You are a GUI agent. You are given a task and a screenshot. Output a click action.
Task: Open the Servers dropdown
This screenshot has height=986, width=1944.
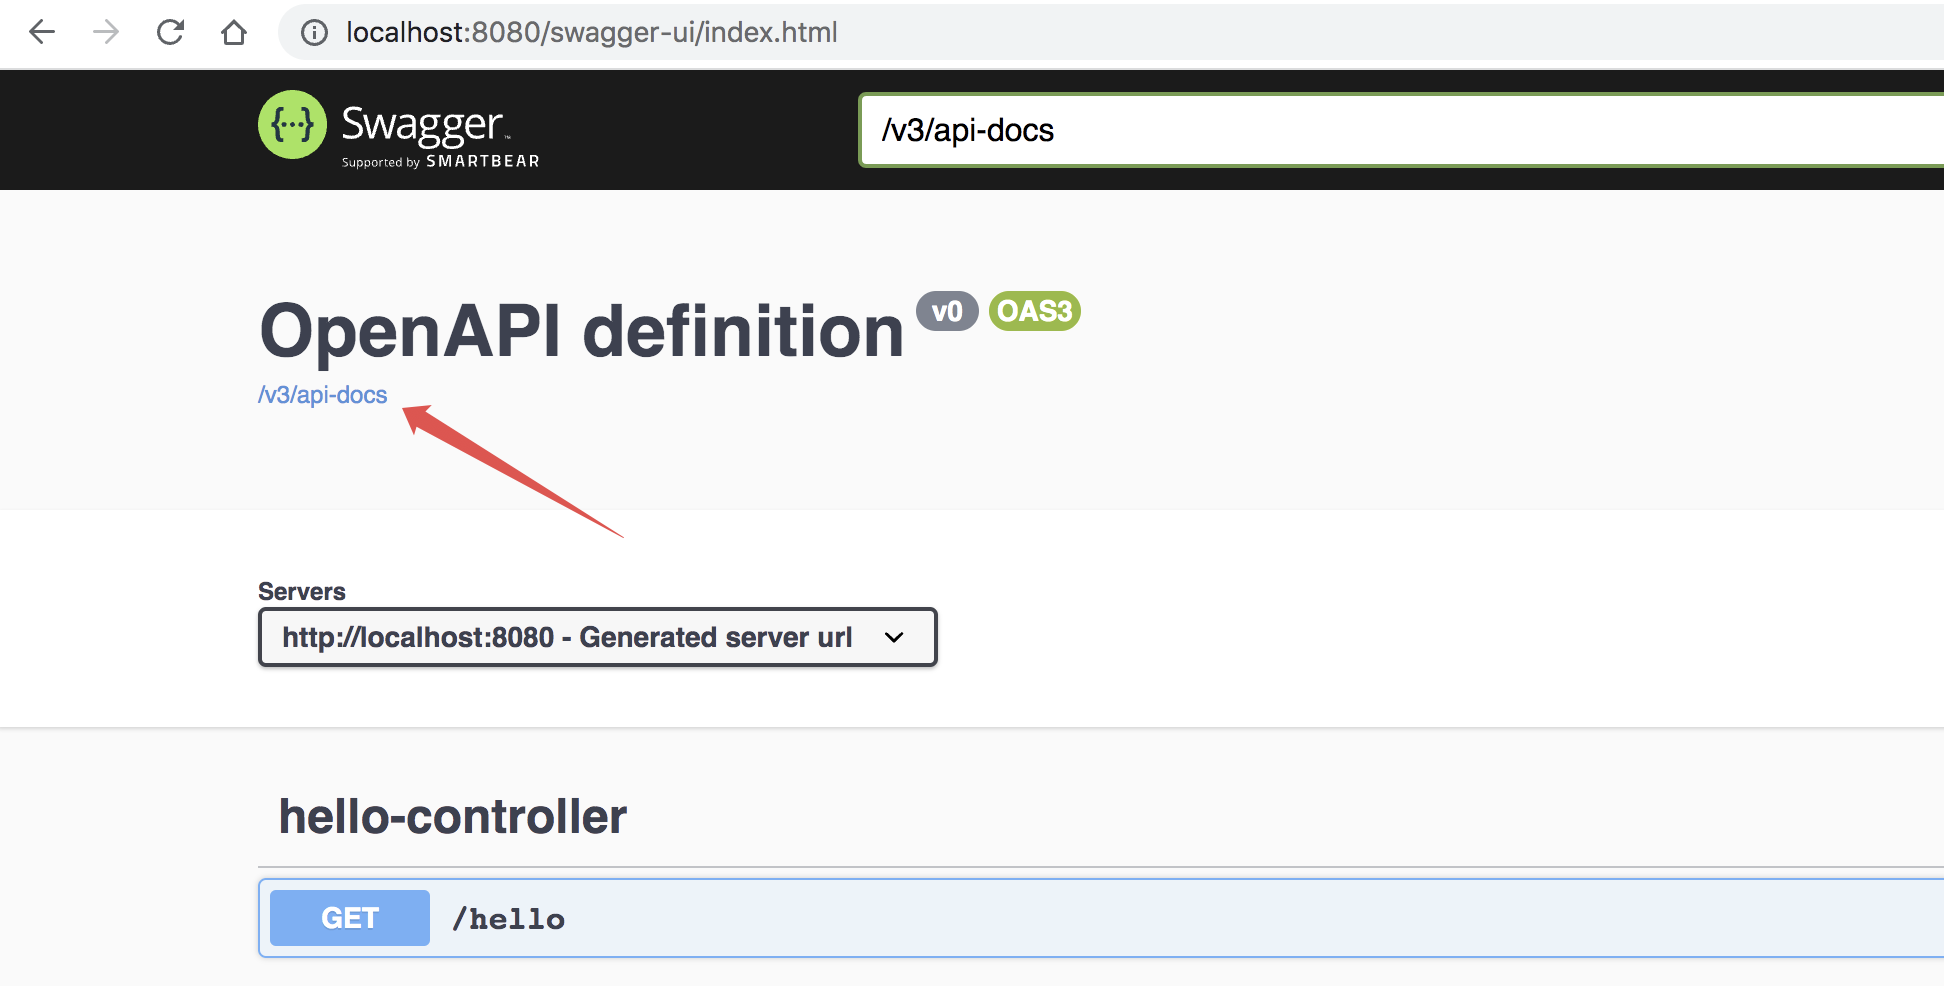coord(597,637)
